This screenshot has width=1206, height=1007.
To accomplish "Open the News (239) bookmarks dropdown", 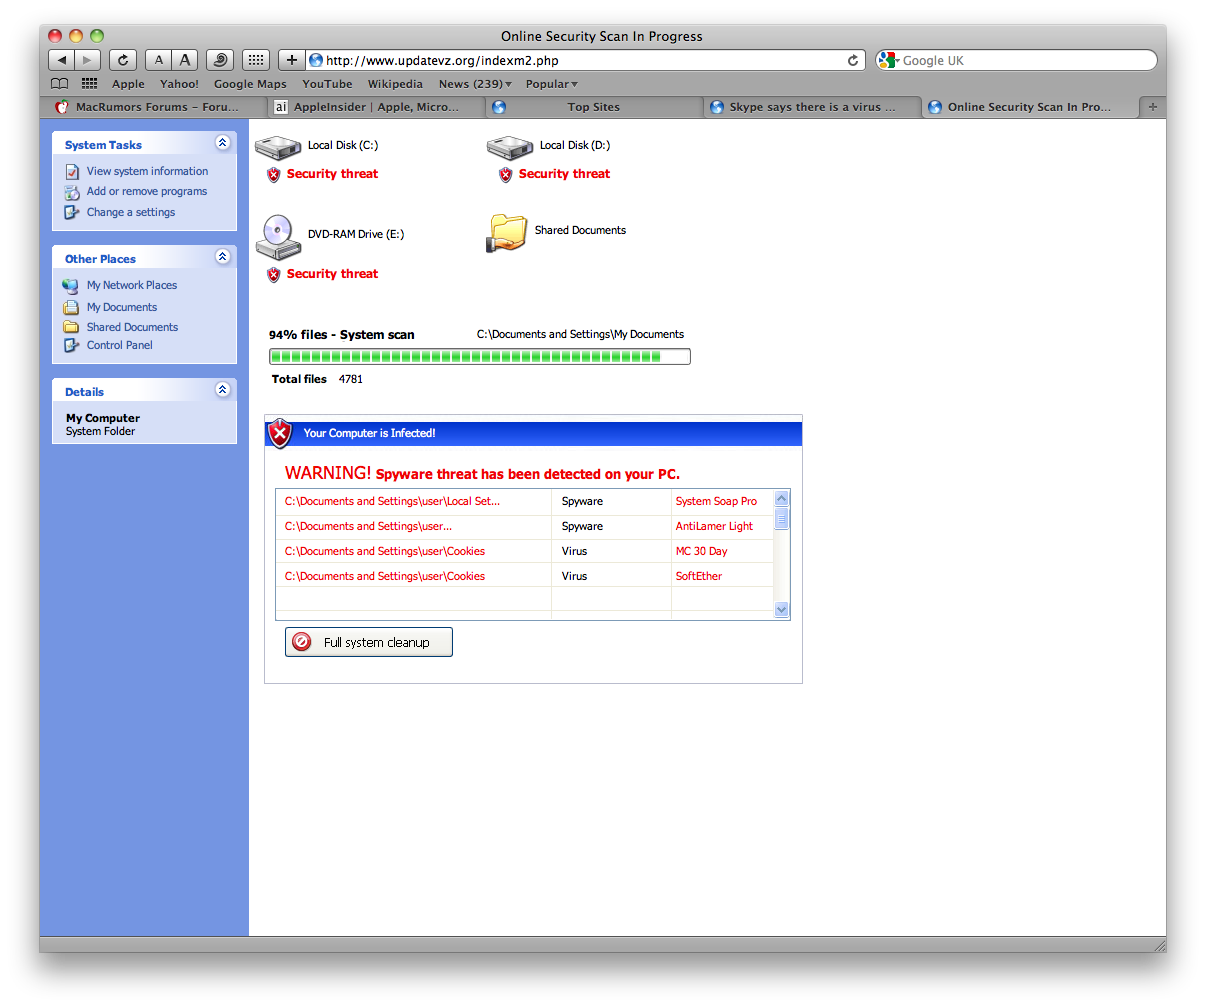I will click(475, 84).
